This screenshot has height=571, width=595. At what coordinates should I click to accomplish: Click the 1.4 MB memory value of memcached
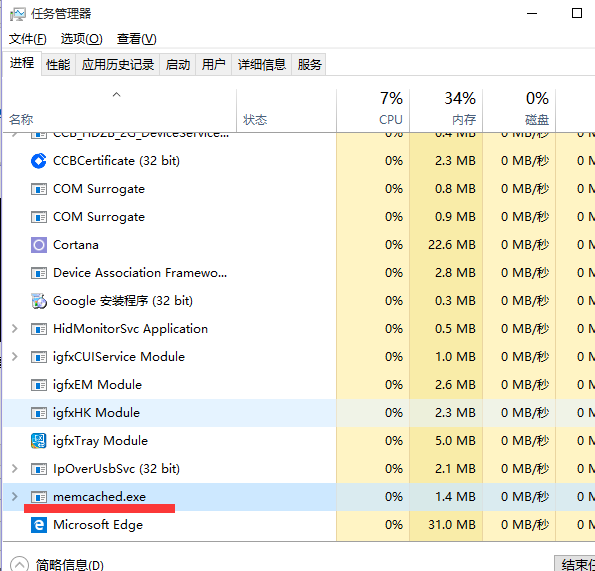455,497
